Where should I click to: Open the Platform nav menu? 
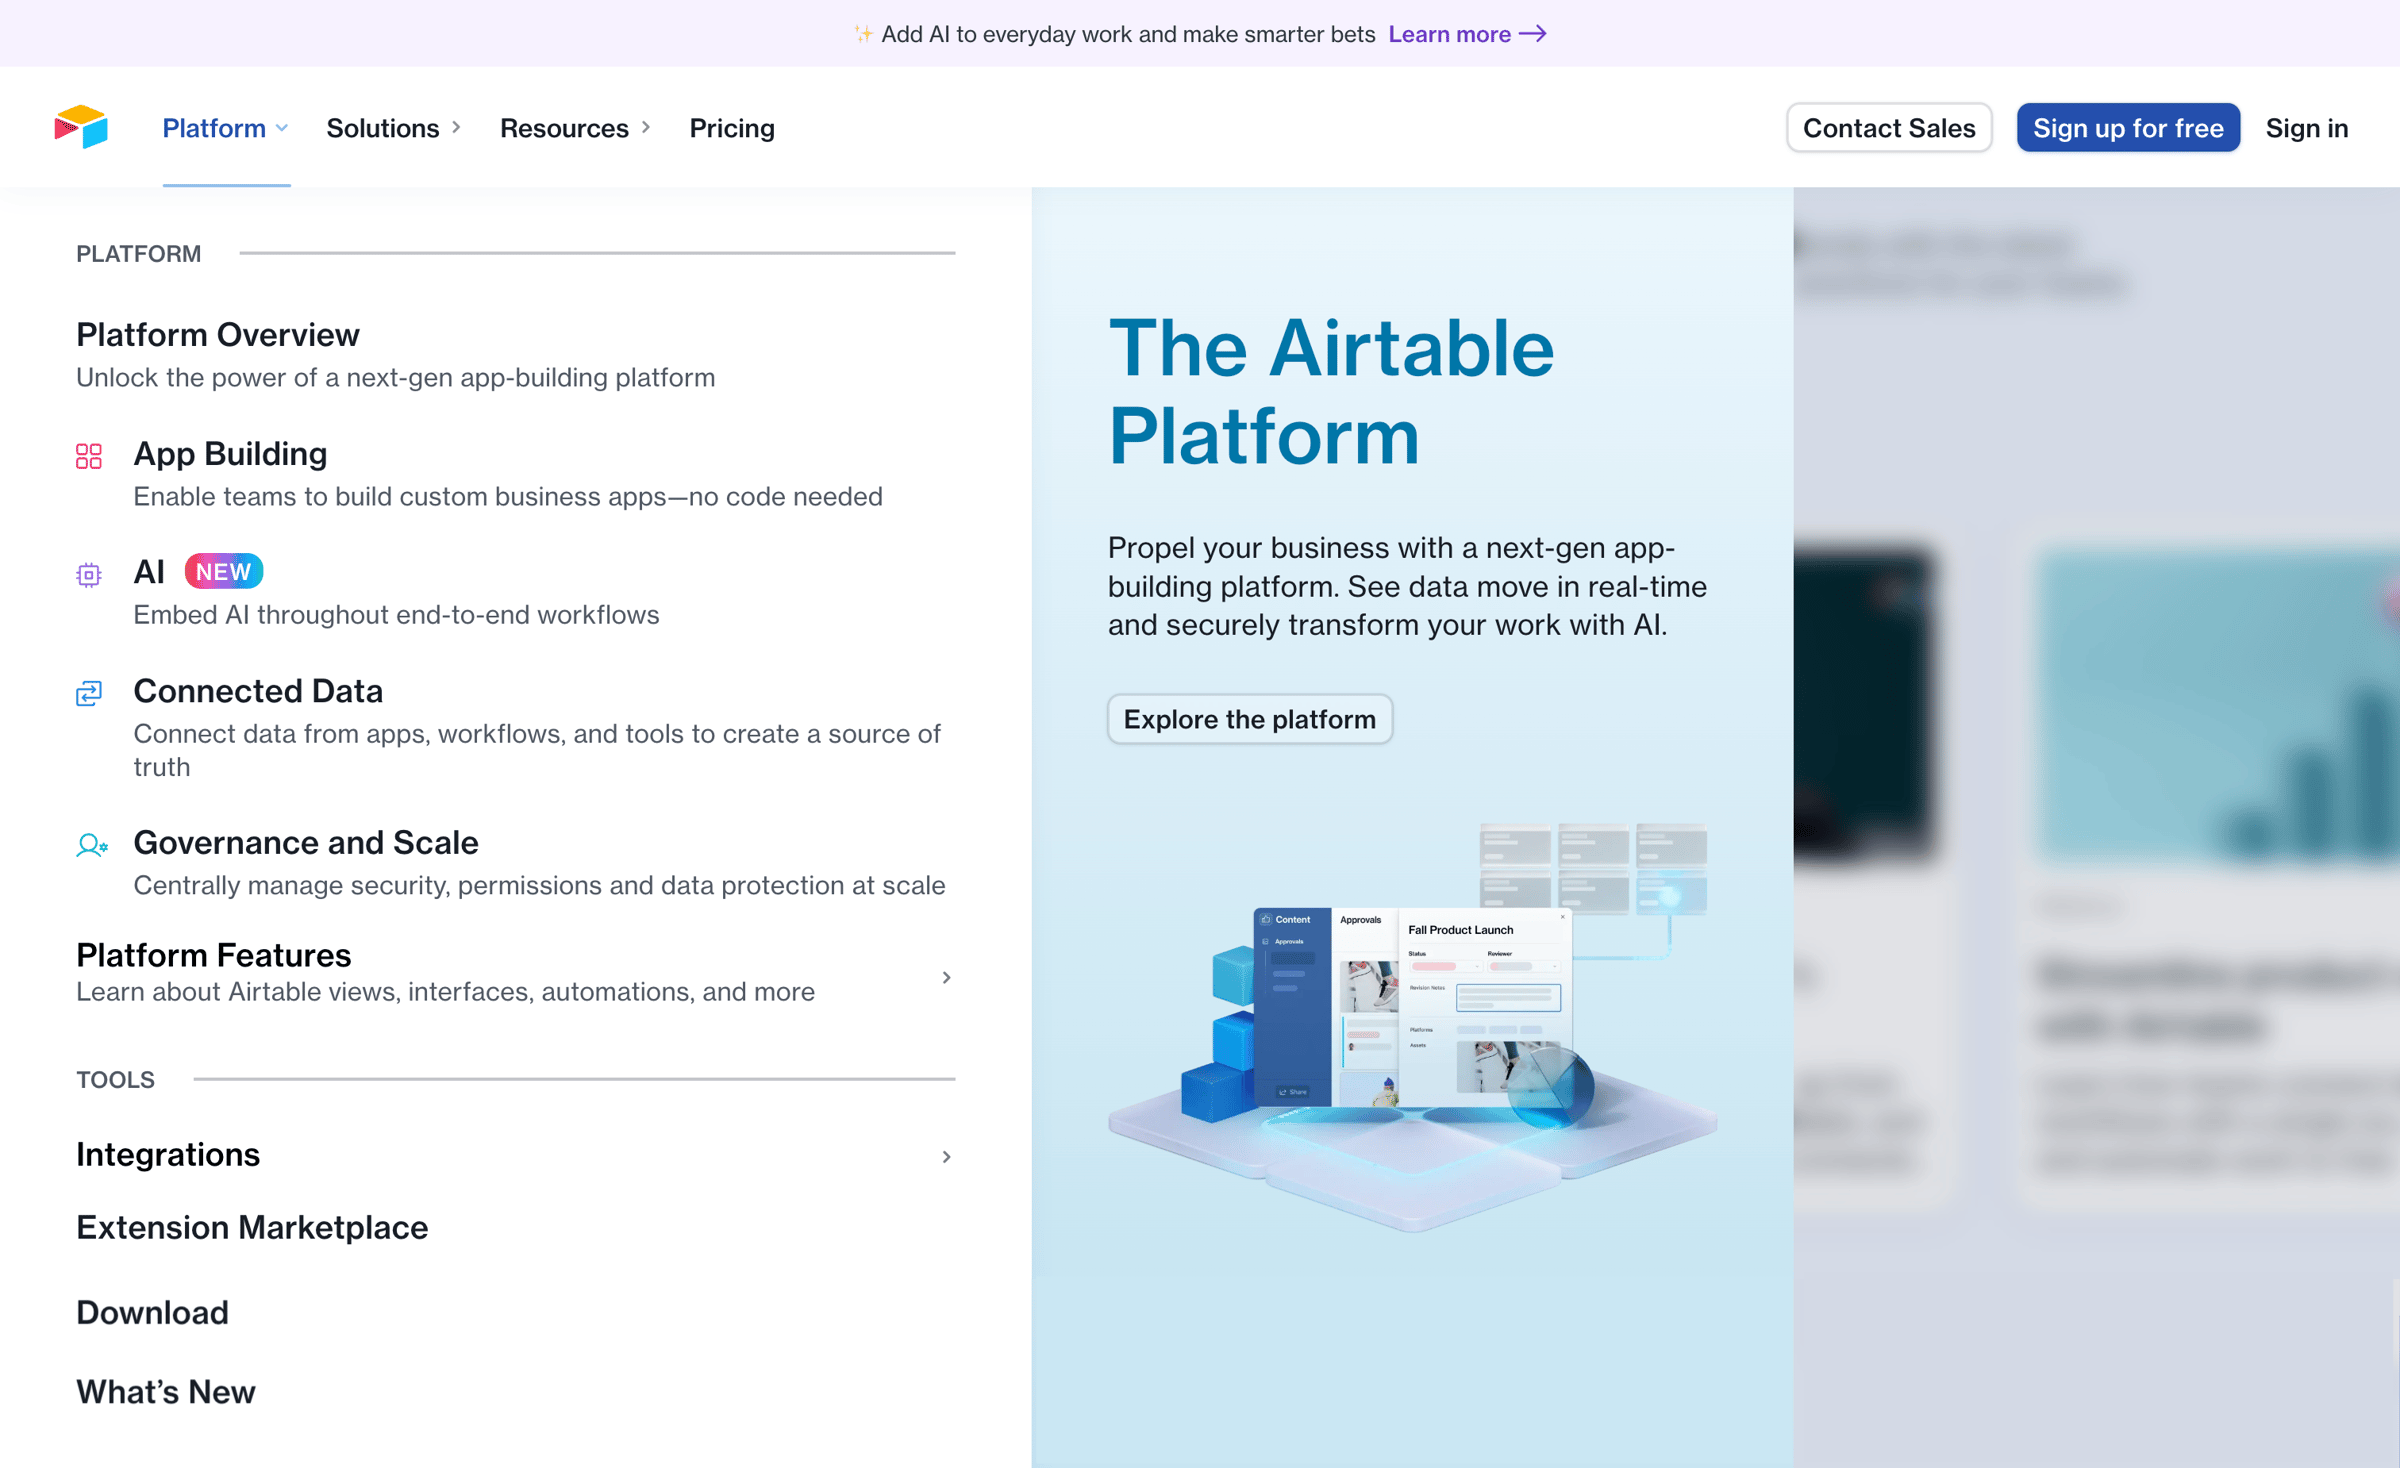tap(226, 128)
